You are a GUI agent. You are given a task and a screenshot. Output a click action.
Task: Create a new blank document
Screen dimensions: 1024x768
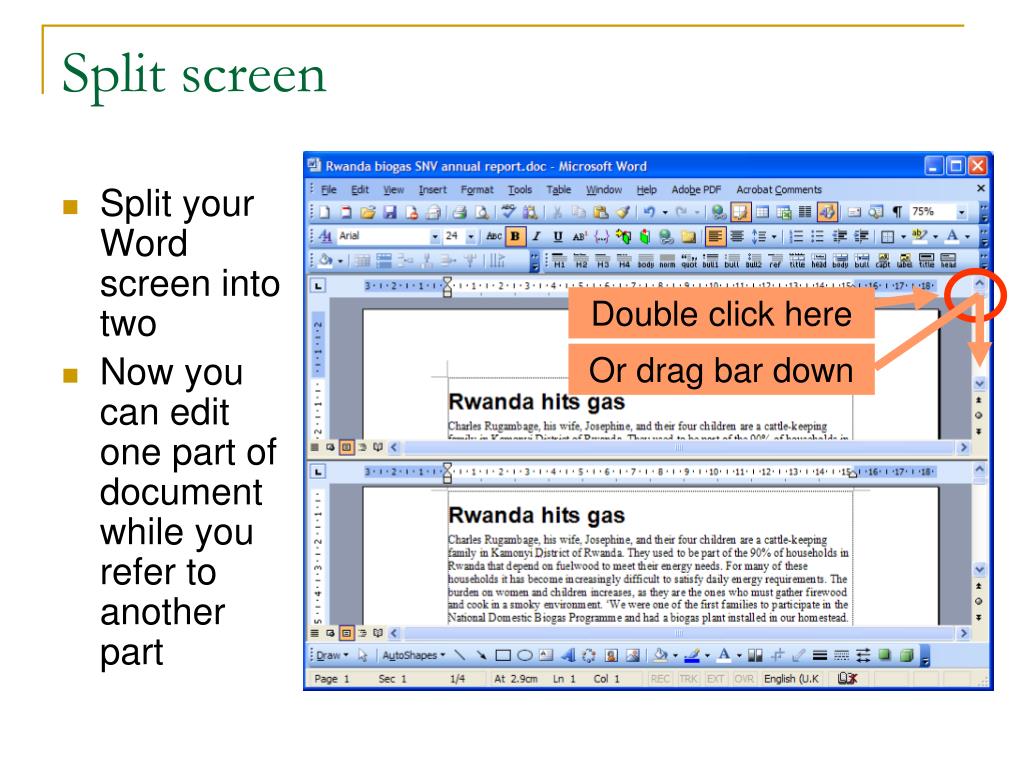[x=325, y=212]
